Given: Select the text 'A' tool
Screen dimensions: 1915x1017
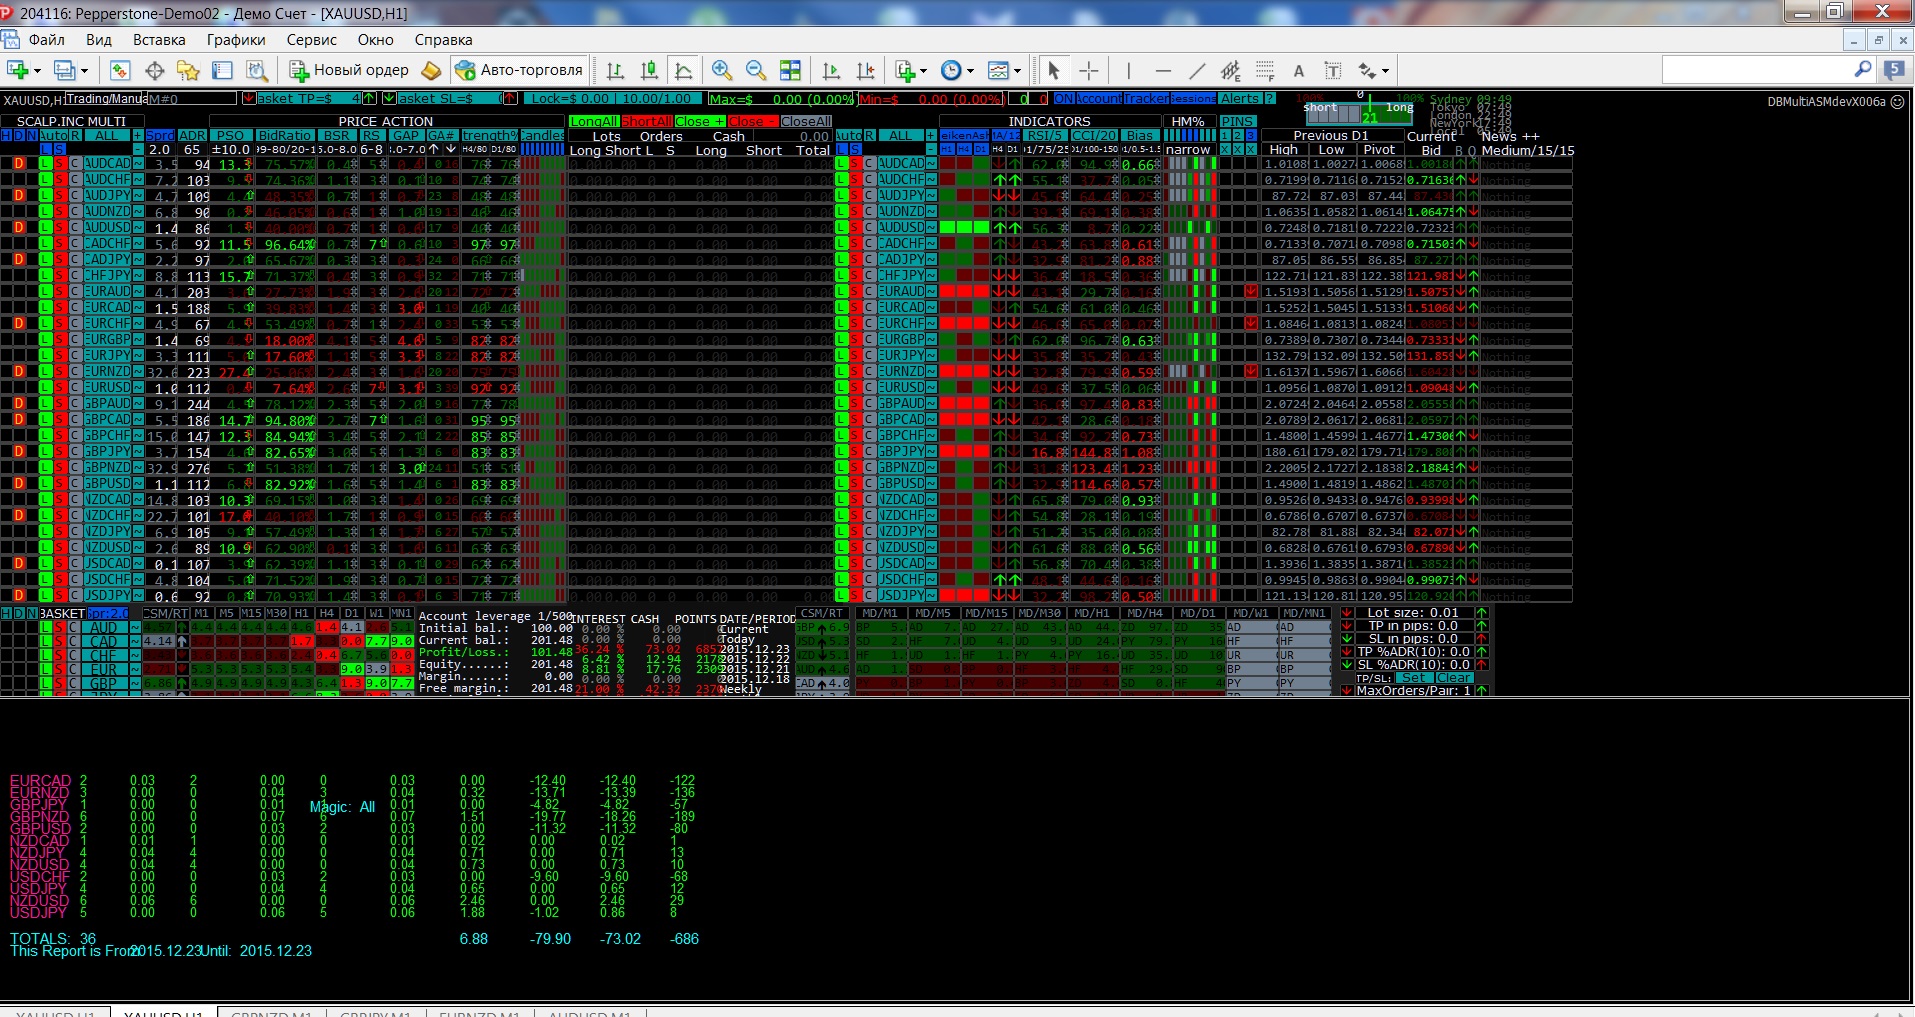Looking at the screenshot, I should pos(1299,70).
